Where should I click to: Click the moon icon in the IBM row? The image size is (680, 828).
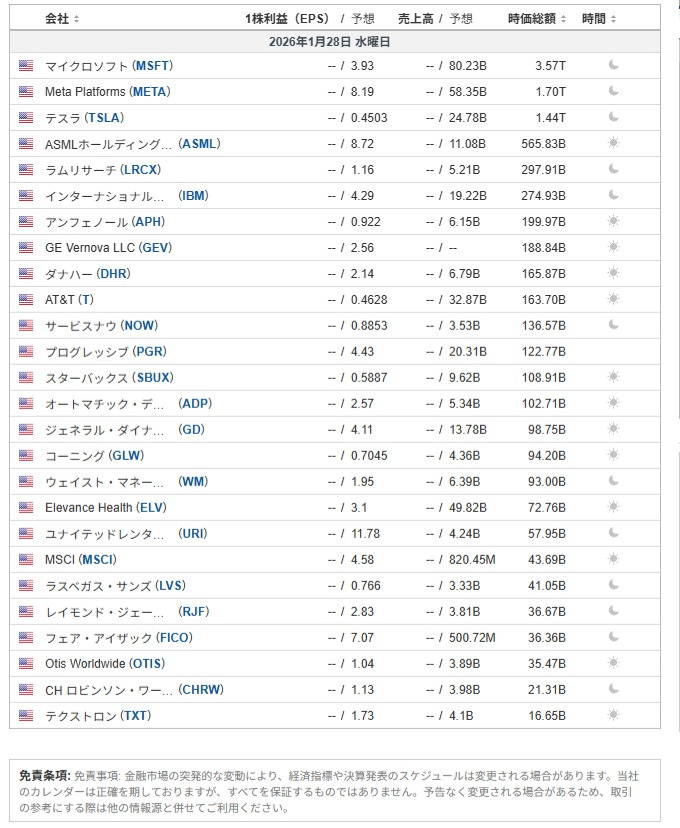(614, 195)
